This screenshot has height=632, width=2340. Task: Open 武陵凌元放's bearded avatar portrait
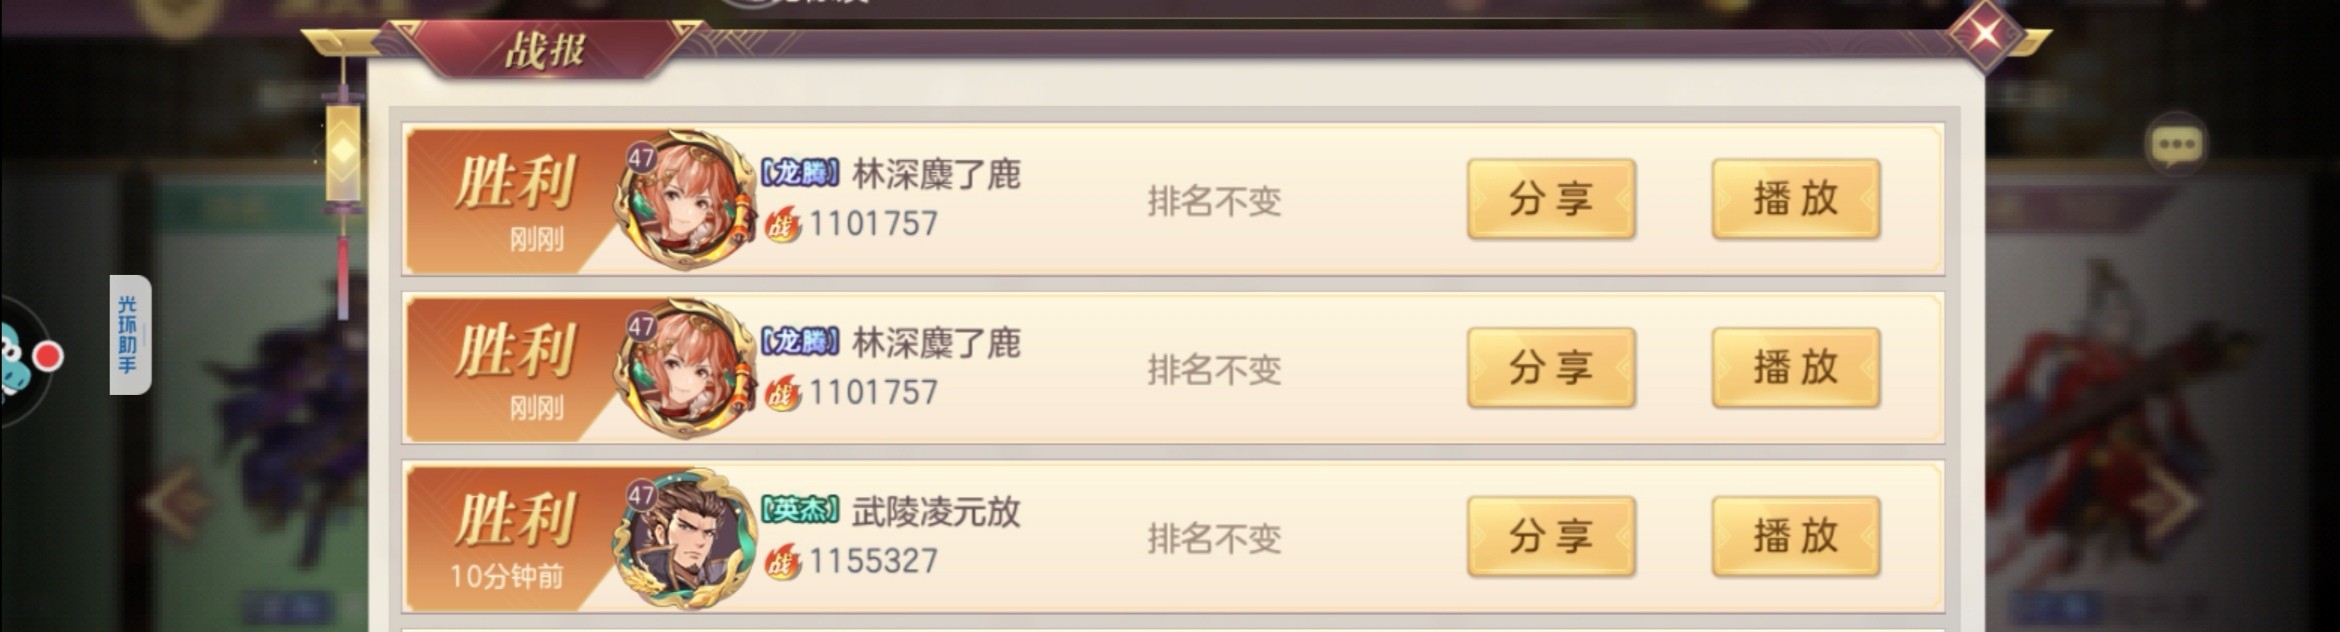point(685,537)
